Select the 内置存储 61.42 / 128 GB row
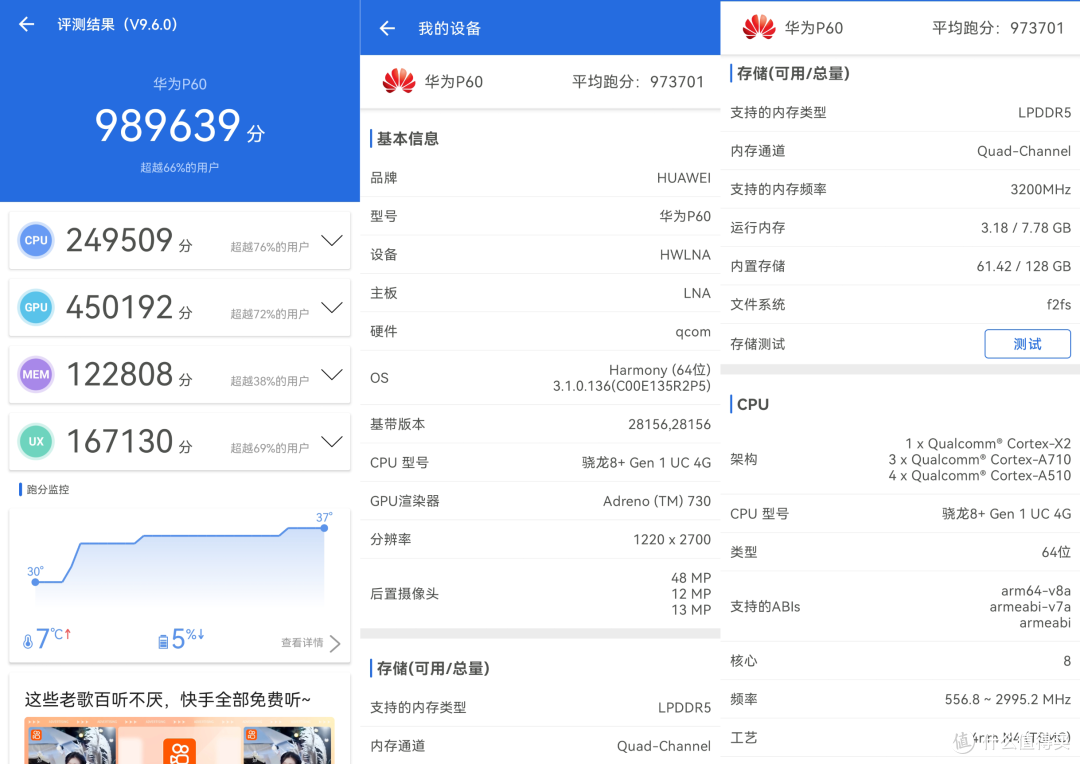The image size is (1080, 764). click(900, 266)
